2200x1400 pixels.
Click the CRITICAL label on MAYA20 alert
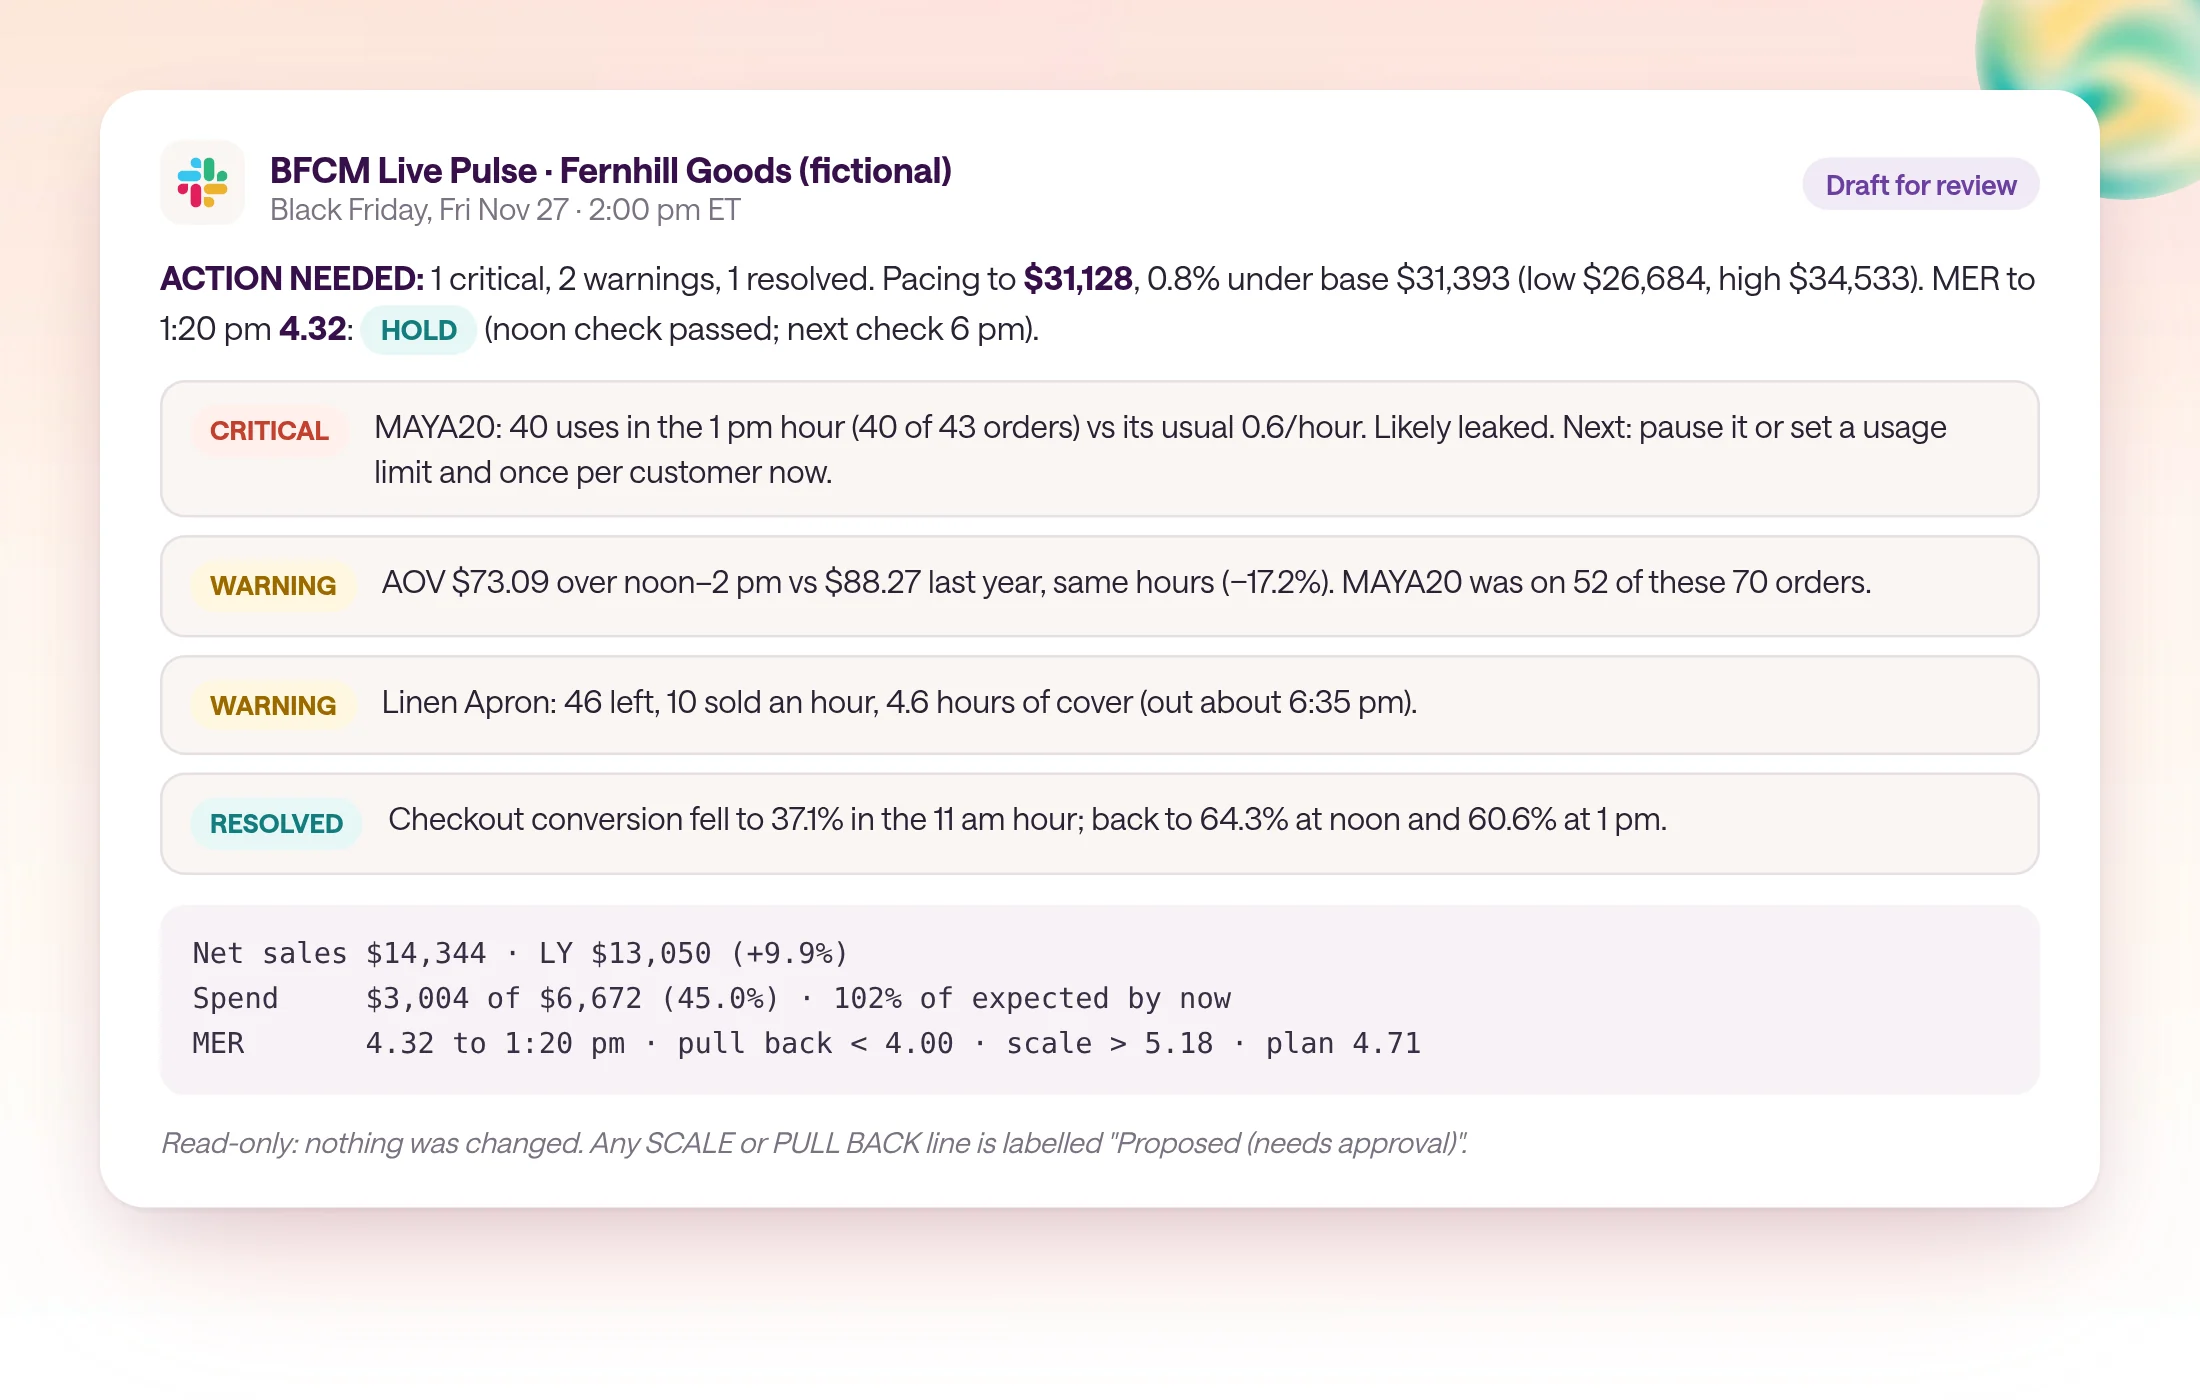click(x=269, y=431)
